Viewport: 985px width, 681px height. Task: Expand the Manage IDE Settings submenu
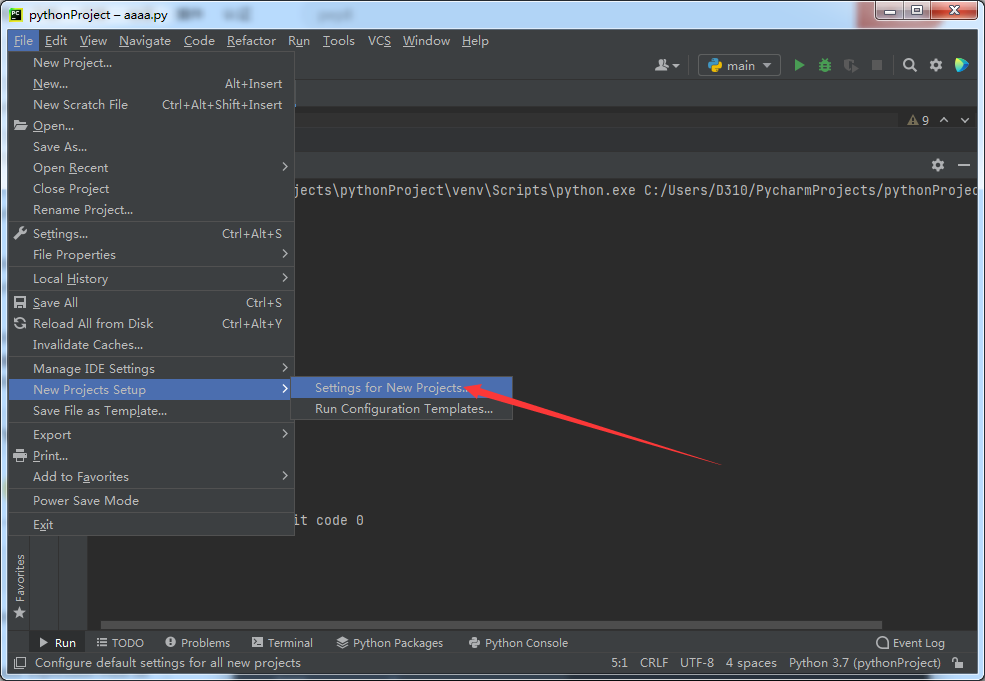(151, 369)
